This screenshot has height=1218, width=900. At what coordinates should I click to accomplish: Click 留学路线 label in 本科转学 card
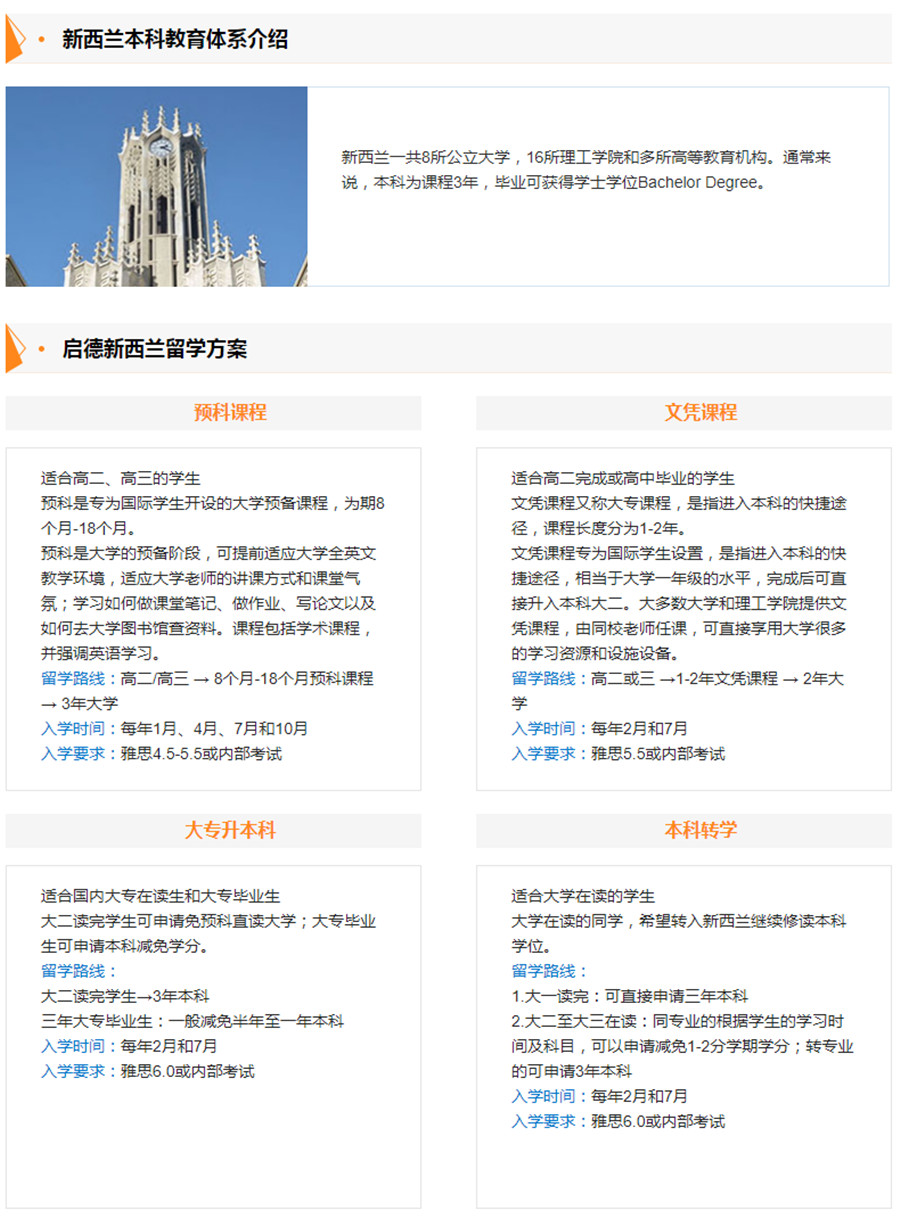(x=547, y=971)
